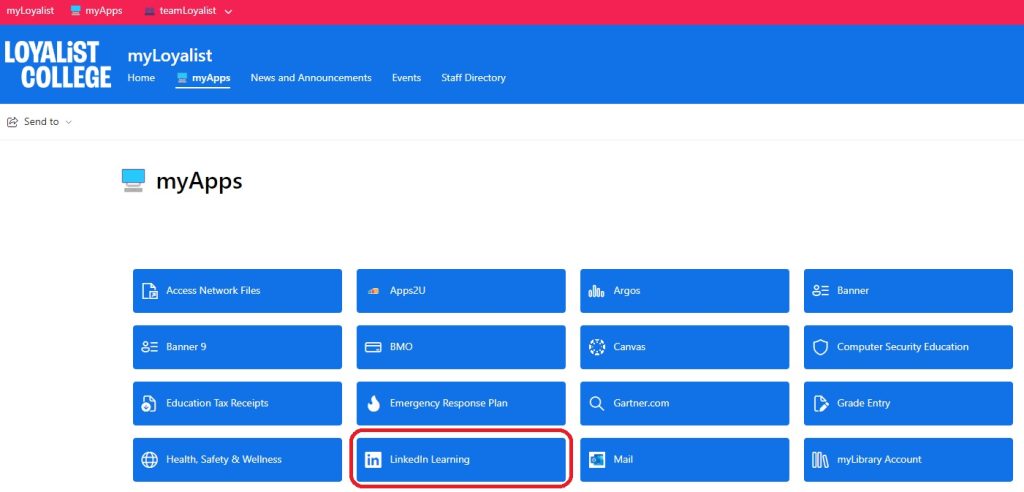Screen dimensions: 1024x492
Task: Open the Banner app tile
Action: pyautogui.click(x=908, y=291)
